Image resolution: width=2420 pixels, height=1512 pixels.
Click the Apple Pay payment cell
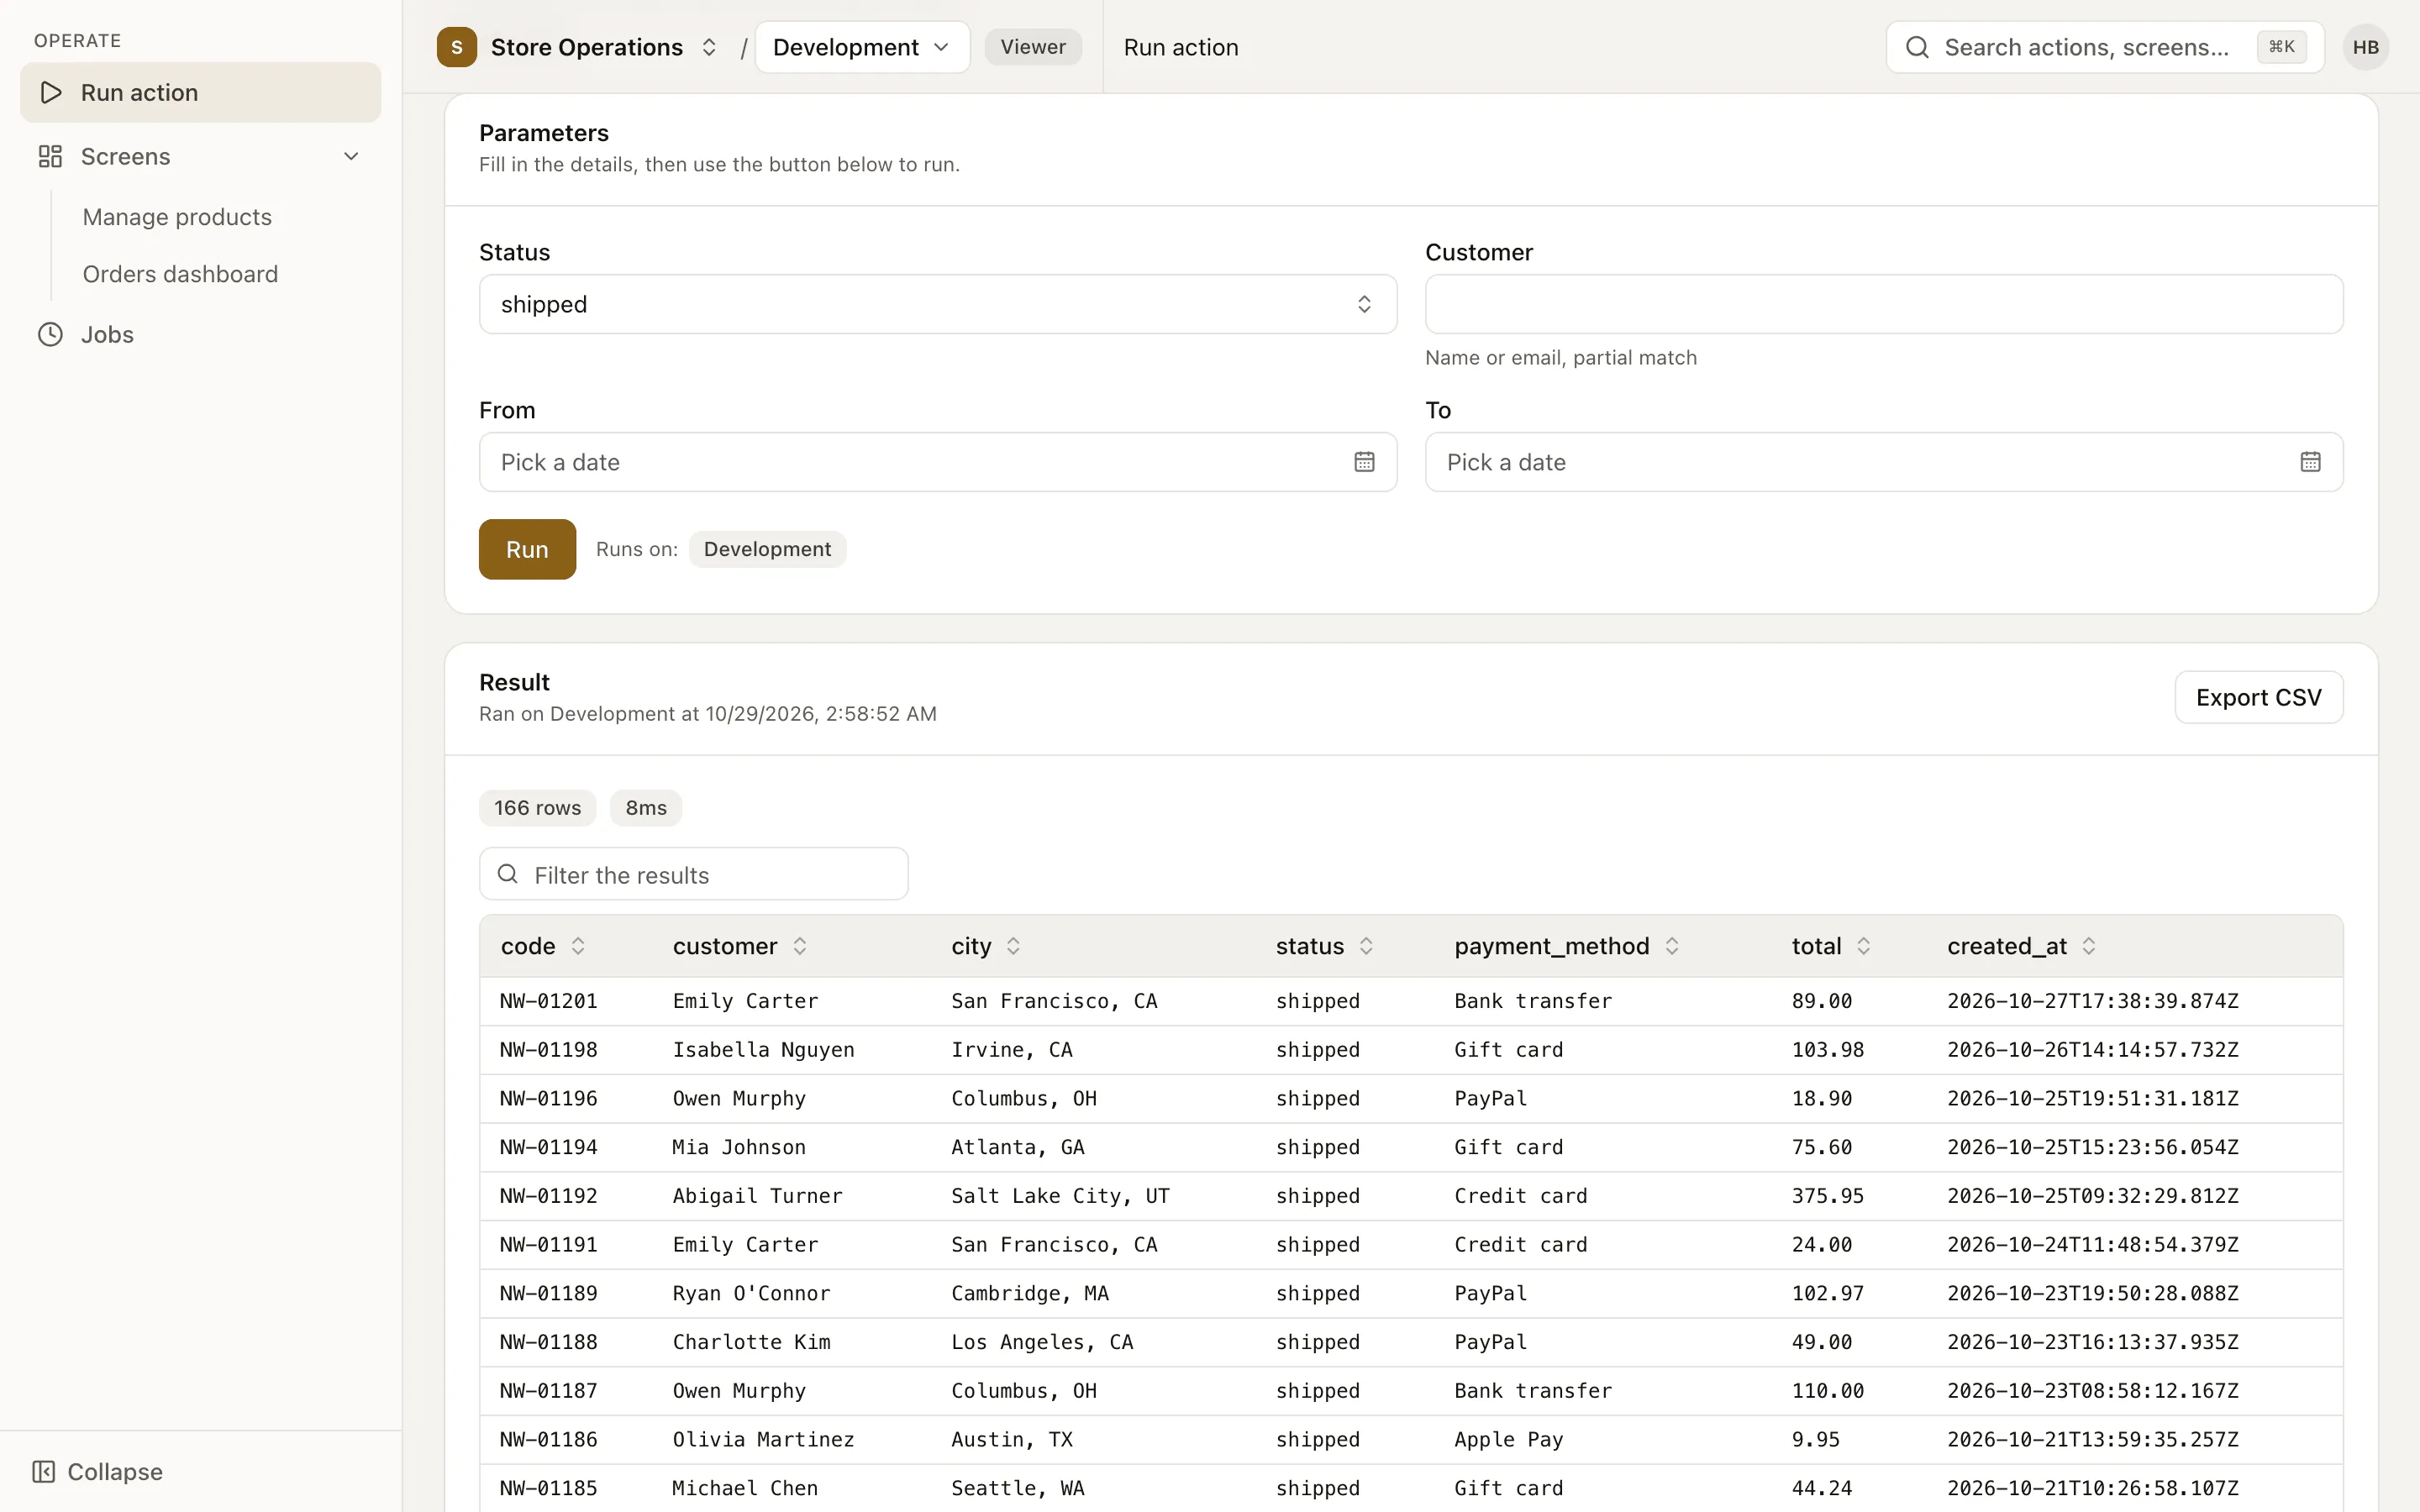(x=1509, y=1439)
